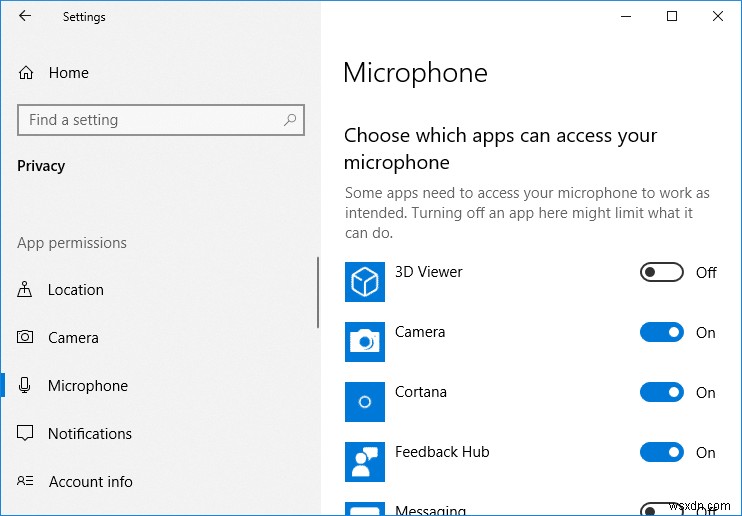Click the Microphone icon in sidebar
Image resolution: width=742 pixels, height=516 pixels.
[25, 385]
